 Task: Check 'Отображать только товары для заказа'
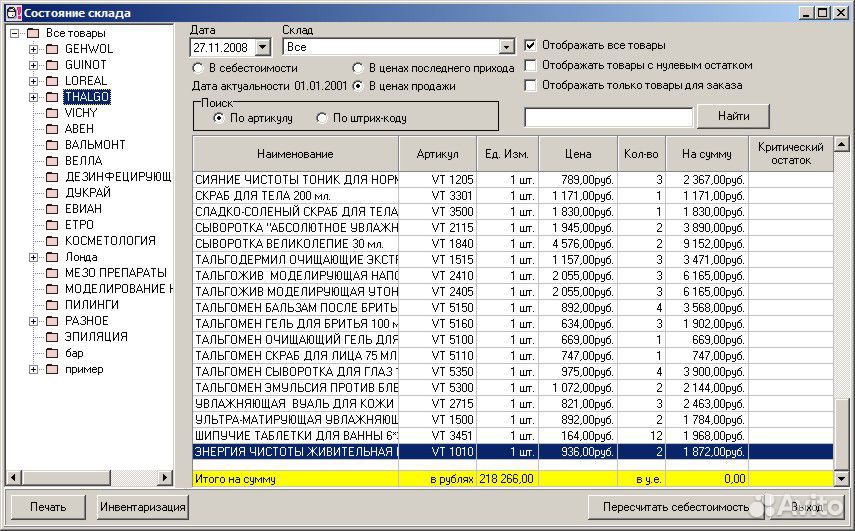[x=531, y=86]
